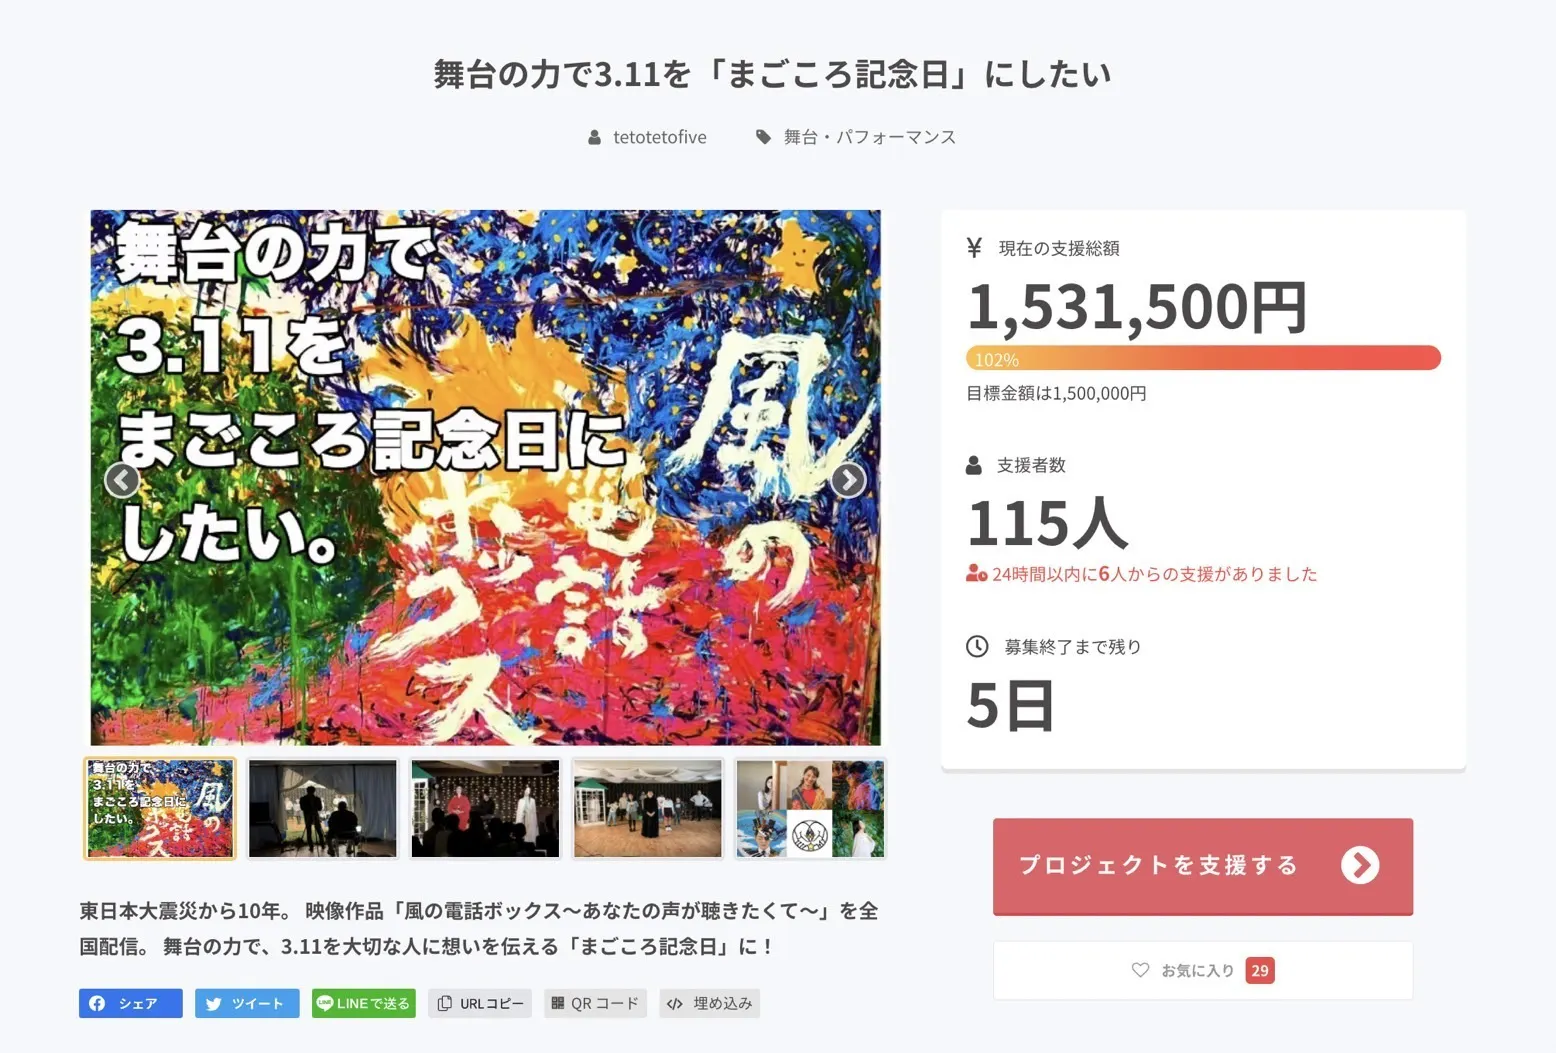This screenshot has width=1556, height=1053.
Task: Click the main project cover image
Action: pos(485,478)
